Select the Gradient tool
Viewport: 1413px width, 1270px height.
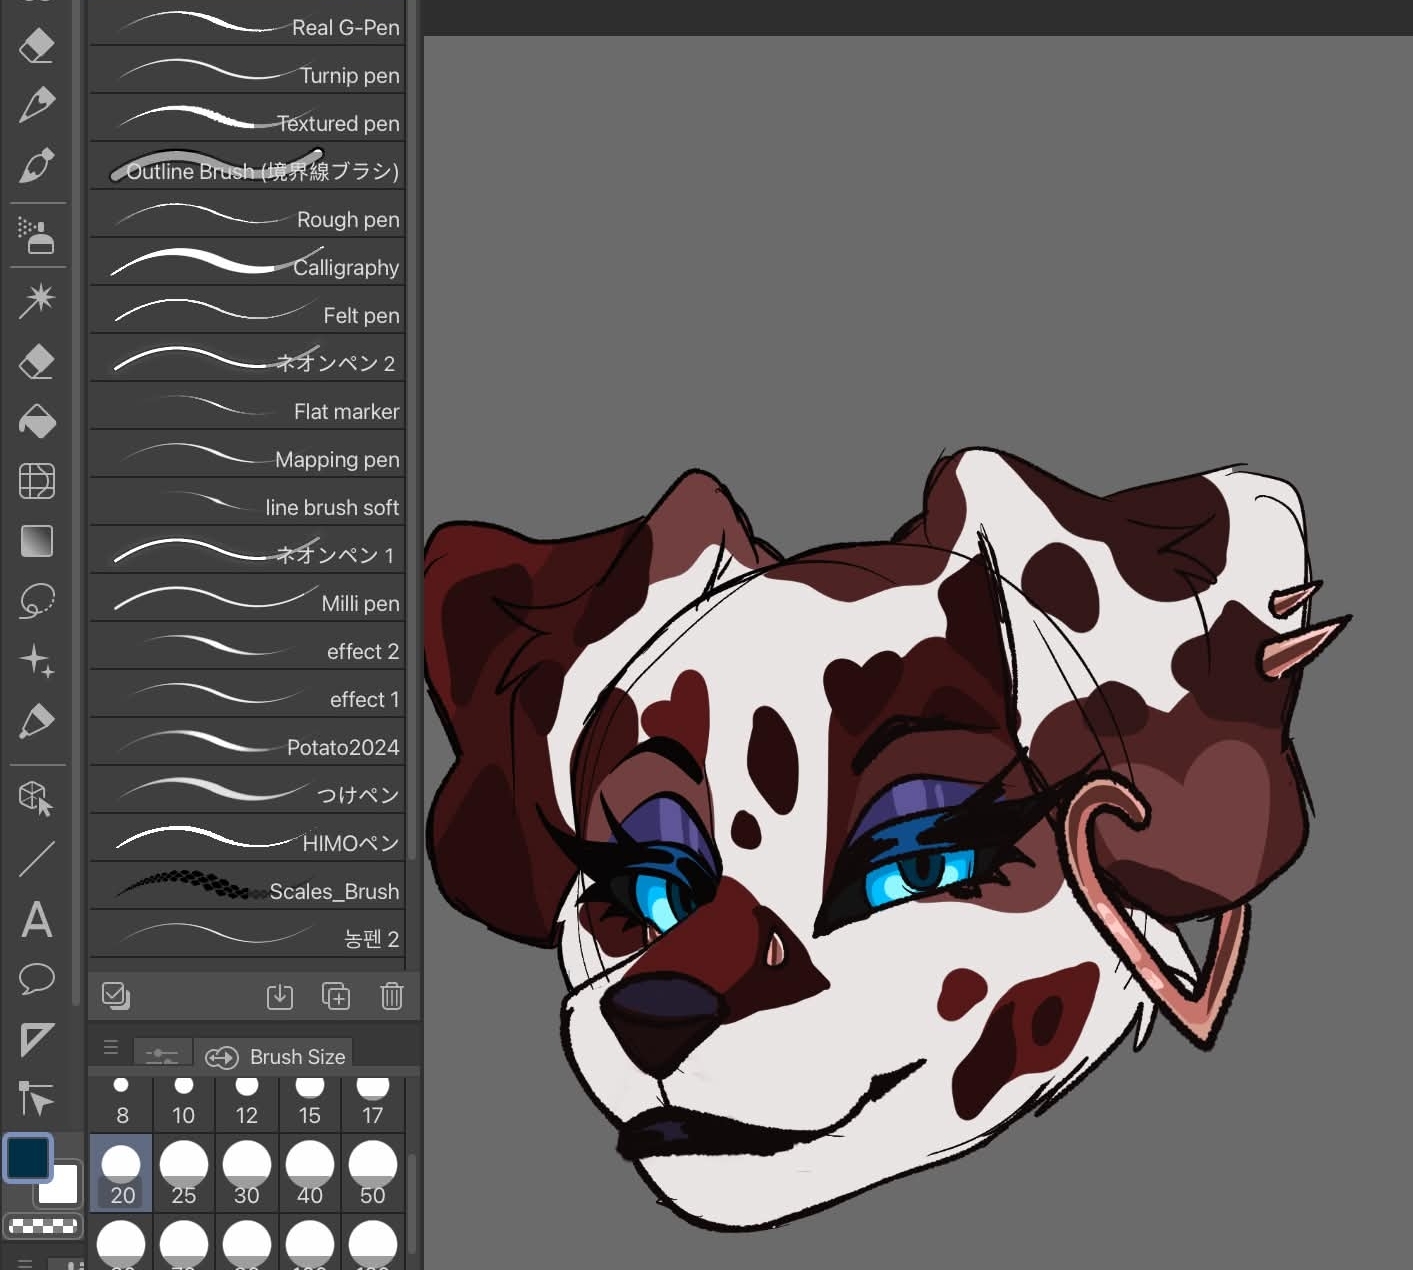pos(37,541)
